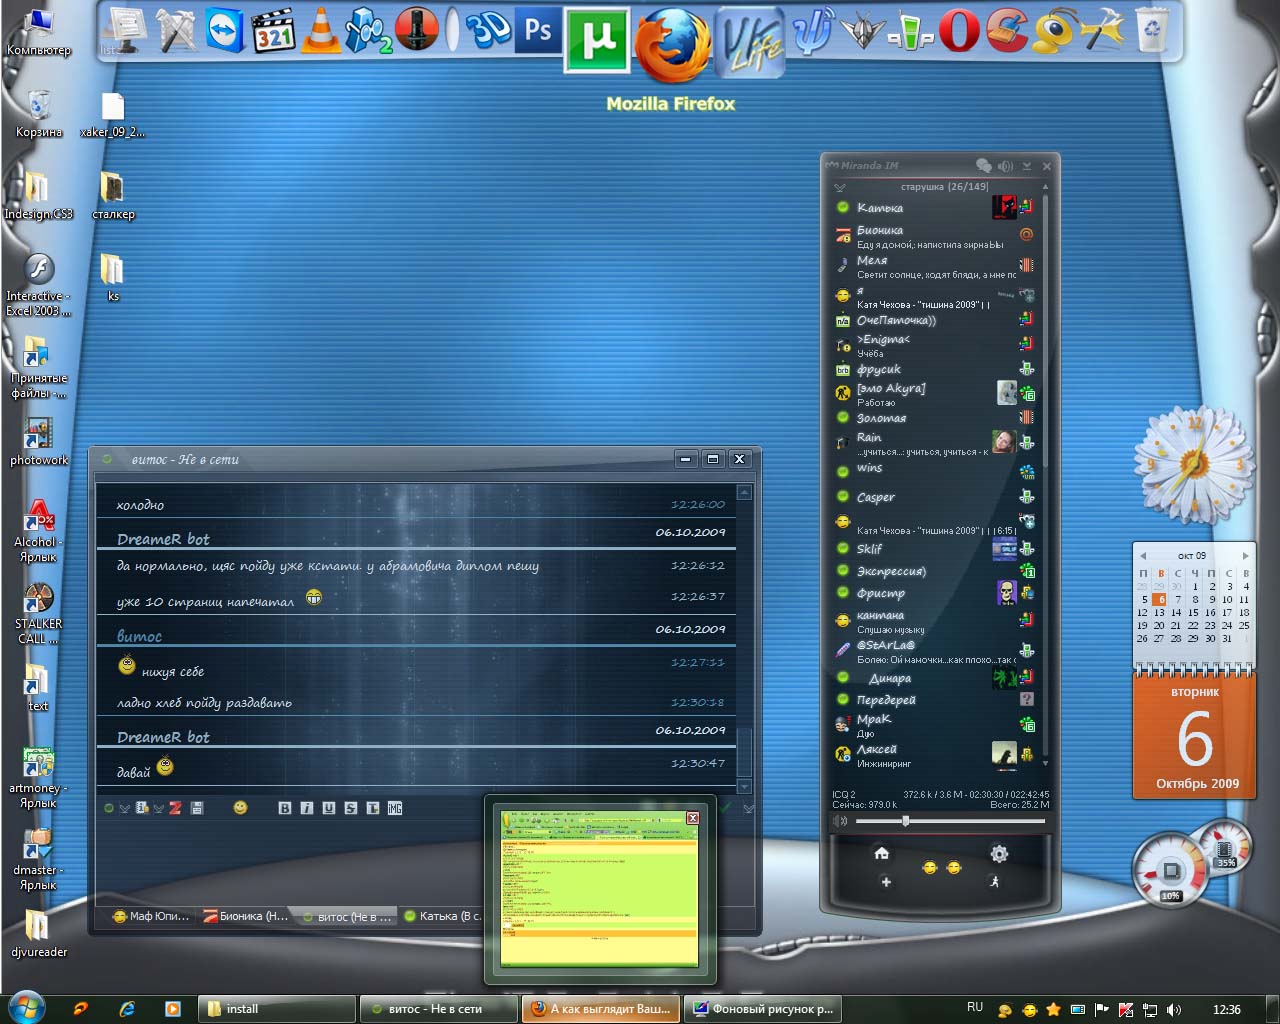Switch to the Бионика chat tab
Image resolution: width=1280 pixels, height=1024 pixels.
pos(246,916)
